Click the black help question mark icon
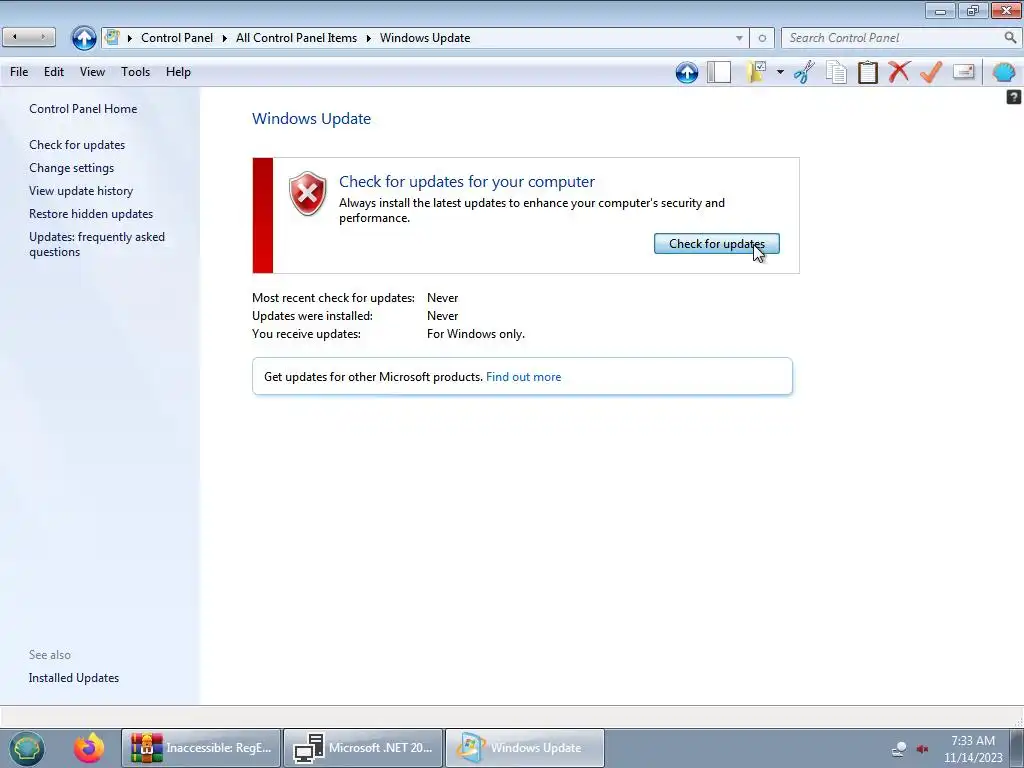Screen dimensions: 1024x768 [x=1013, y=98]
